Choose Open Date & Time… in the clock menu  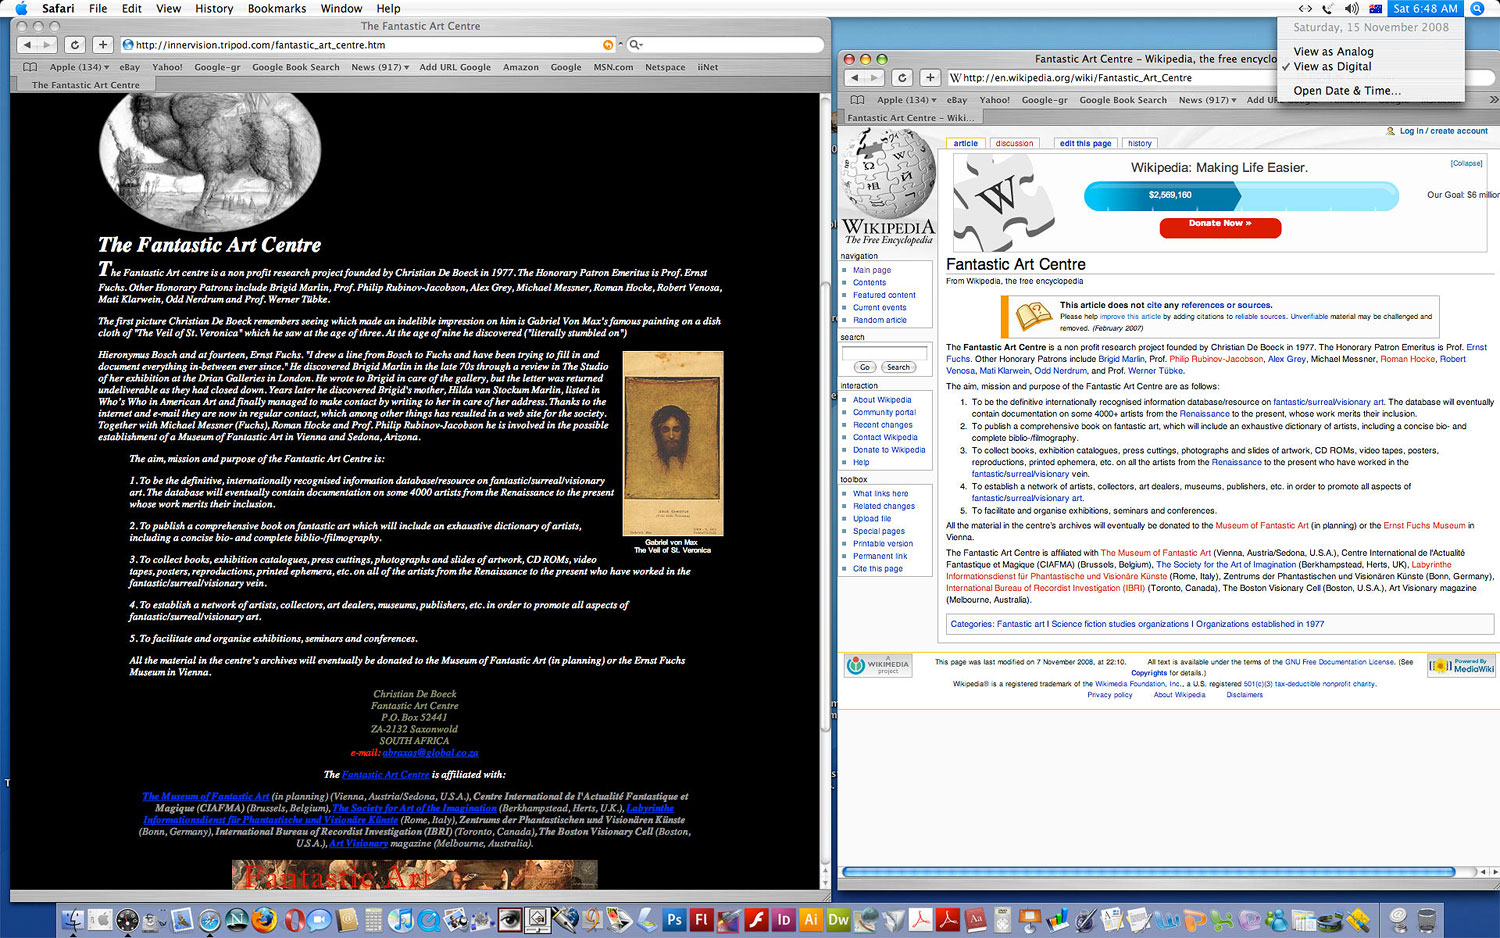tap(1371, 90)
